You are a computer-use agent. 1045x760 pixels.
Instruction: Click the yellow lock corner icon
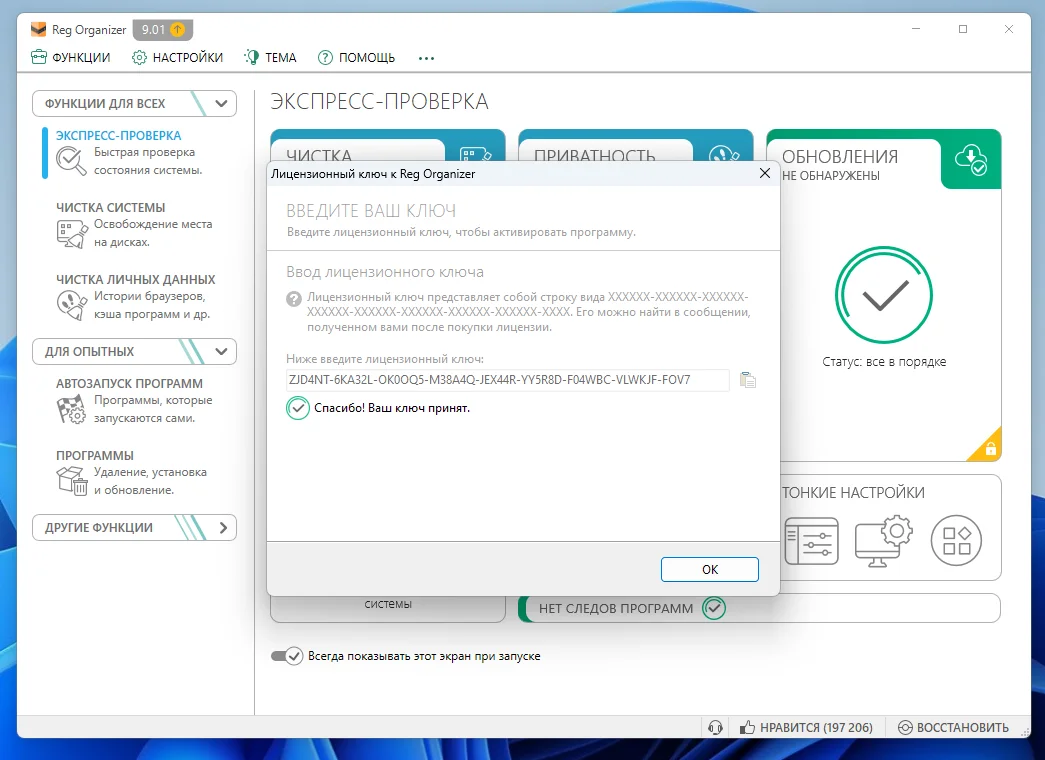pos(989,448)
